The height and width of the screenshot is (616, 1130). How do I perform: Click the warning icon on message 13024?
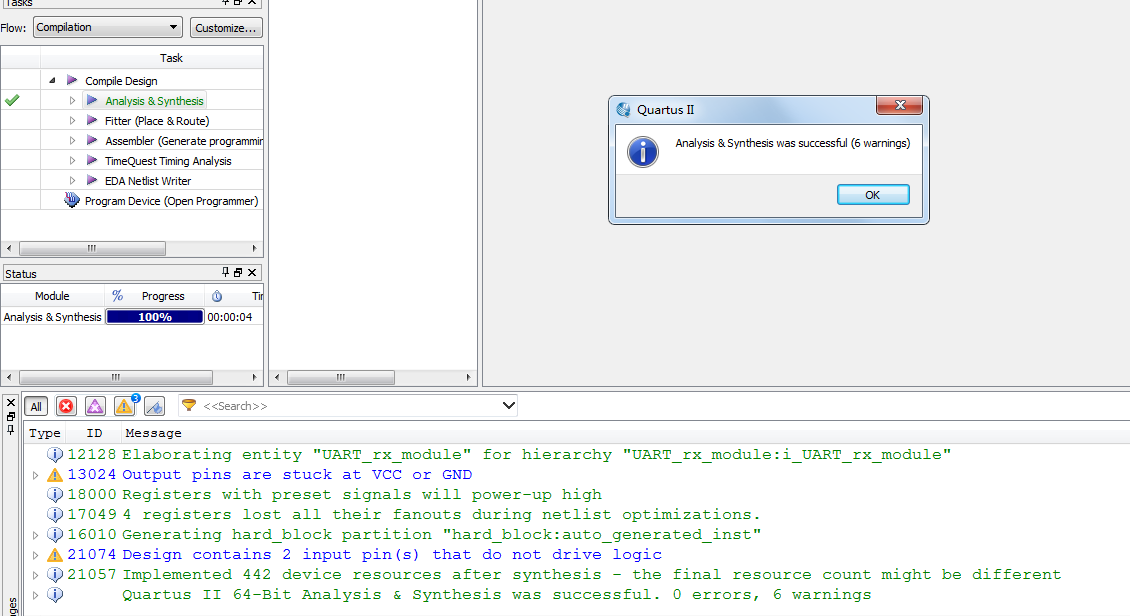click(x=55, y=475)
